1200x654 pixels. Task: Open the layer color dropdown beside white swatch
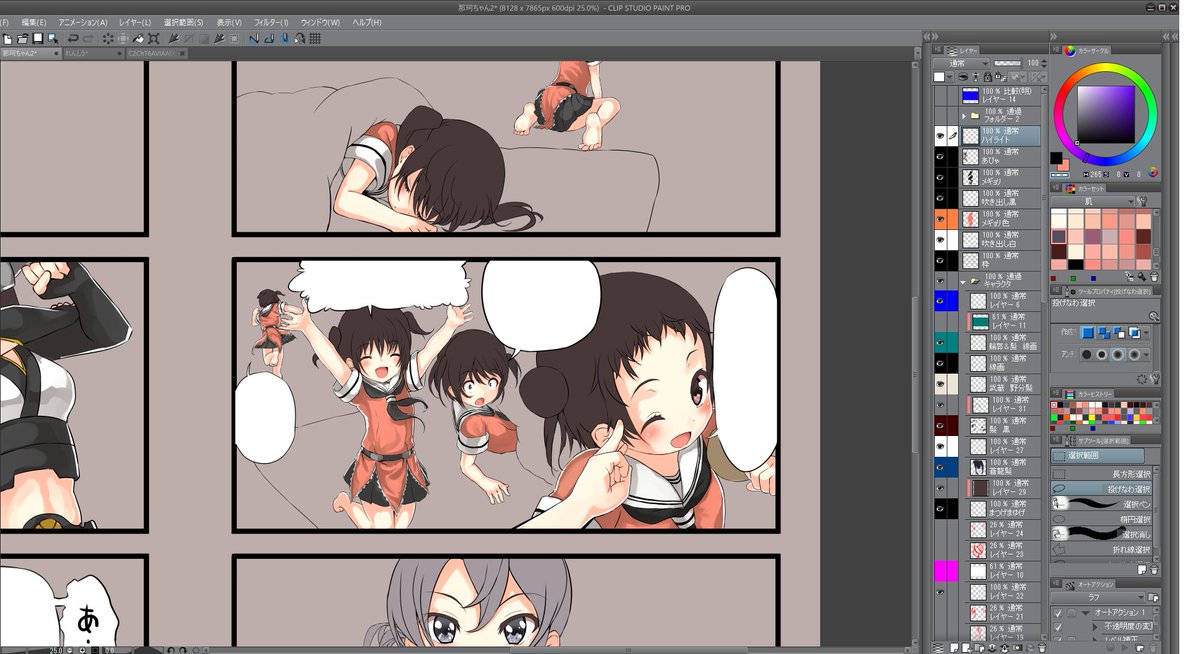(951, 76)
